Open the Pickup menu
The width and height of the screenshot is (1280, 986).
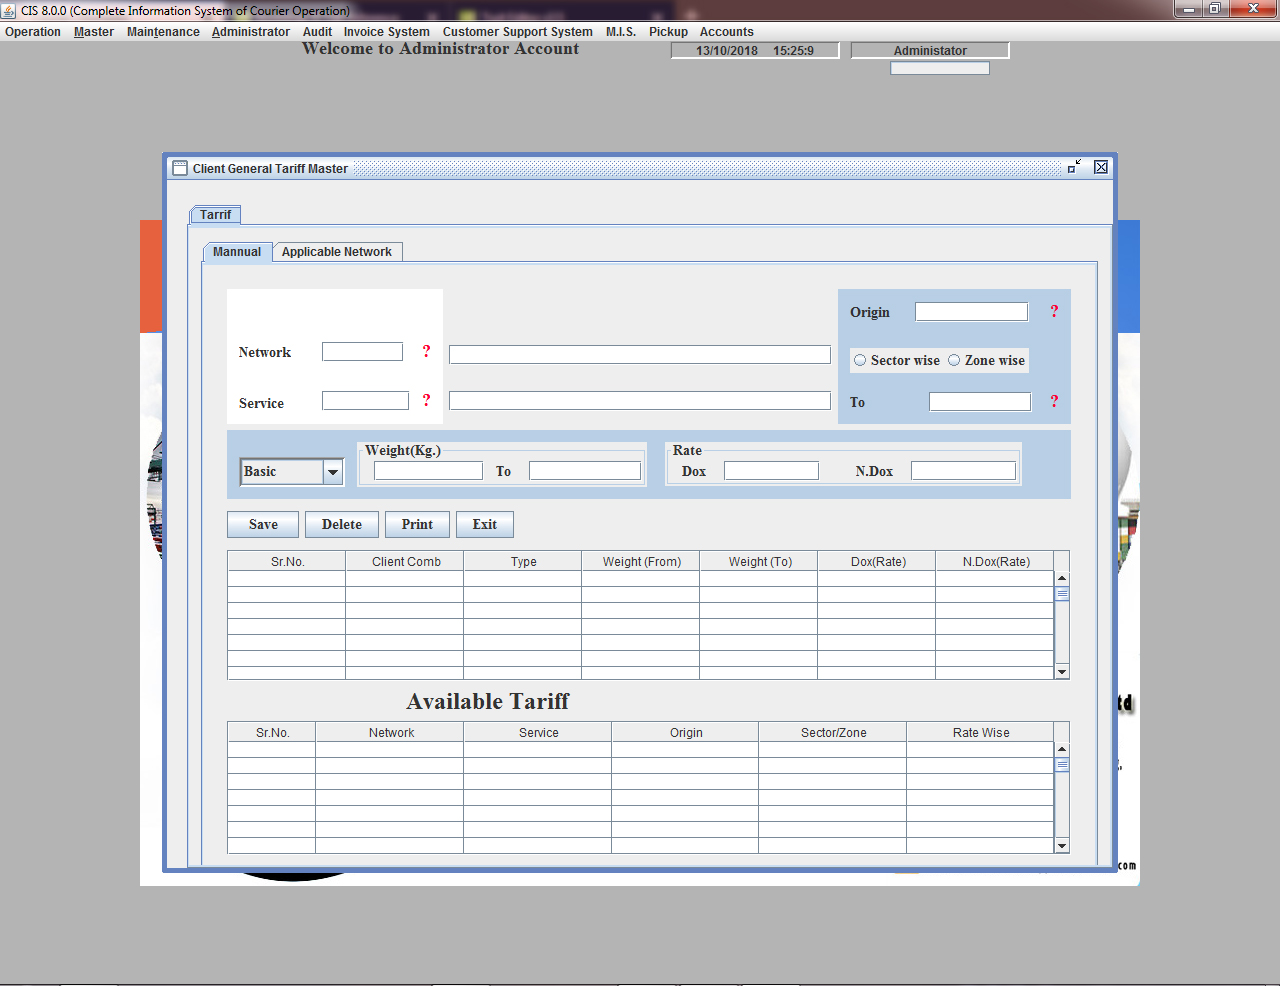668,32
